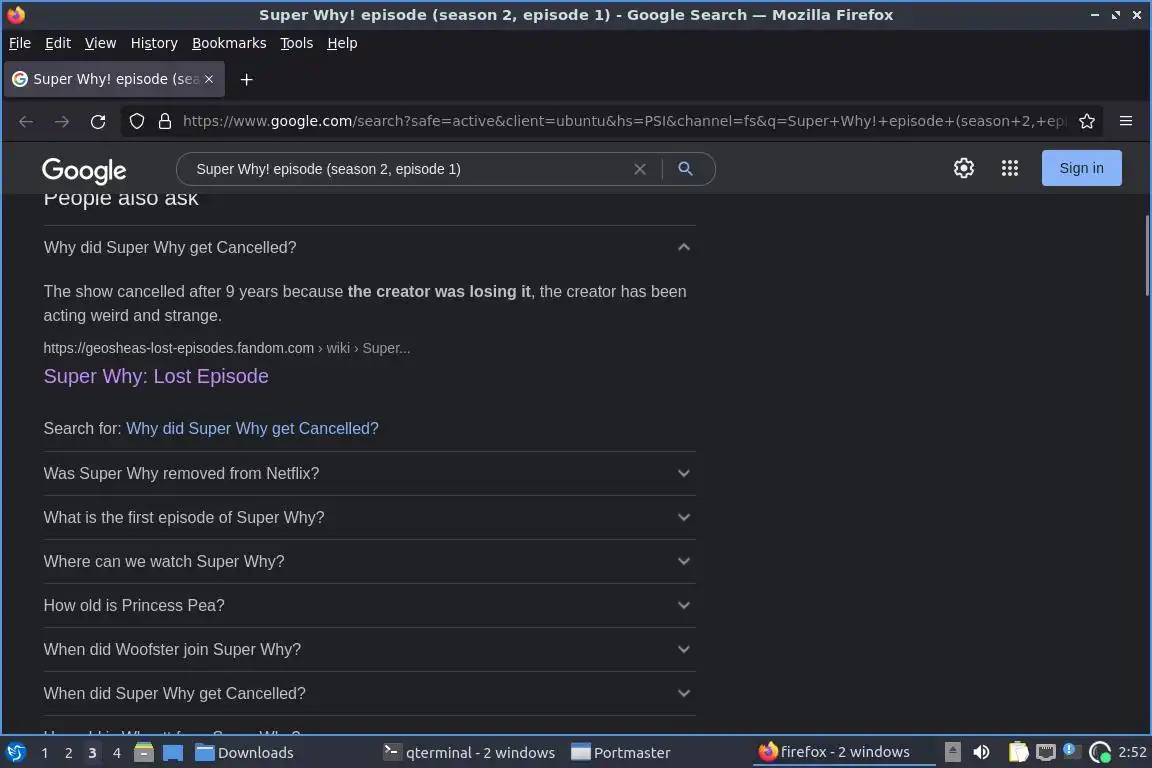Bookmark this page with the star icon

coord(1087,121)
